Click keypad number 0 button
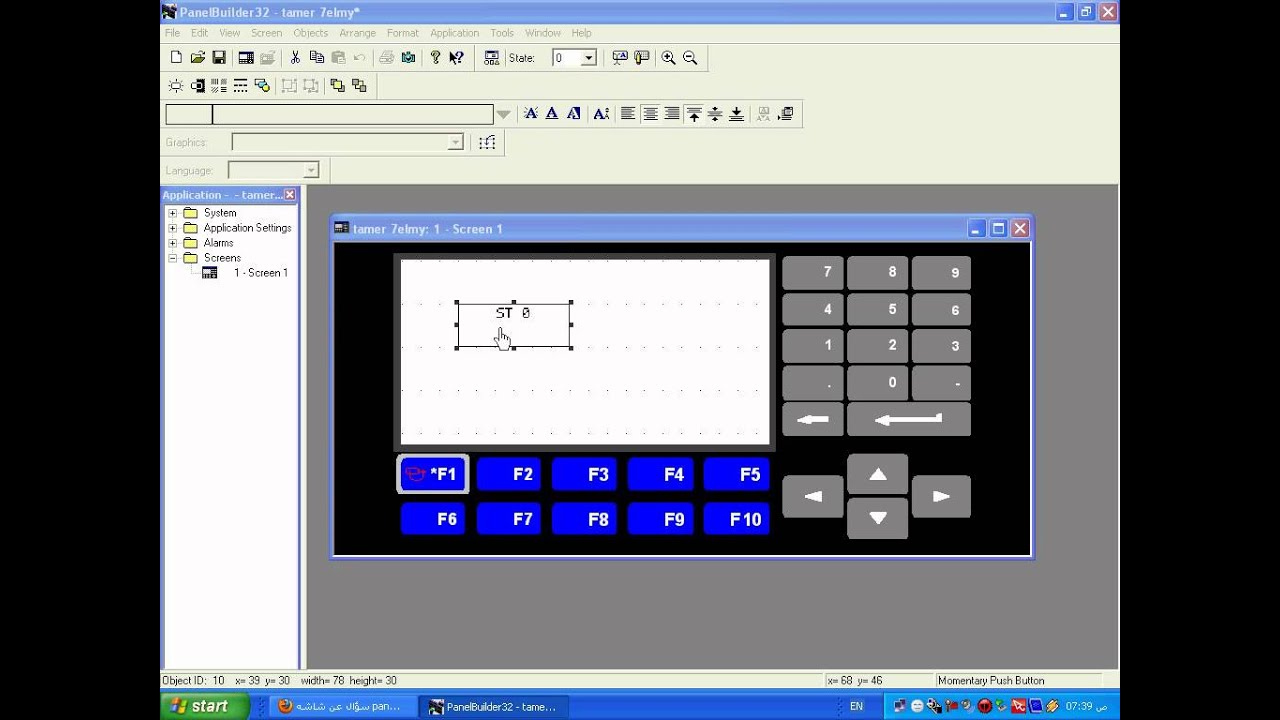 [x=878, y=383]
